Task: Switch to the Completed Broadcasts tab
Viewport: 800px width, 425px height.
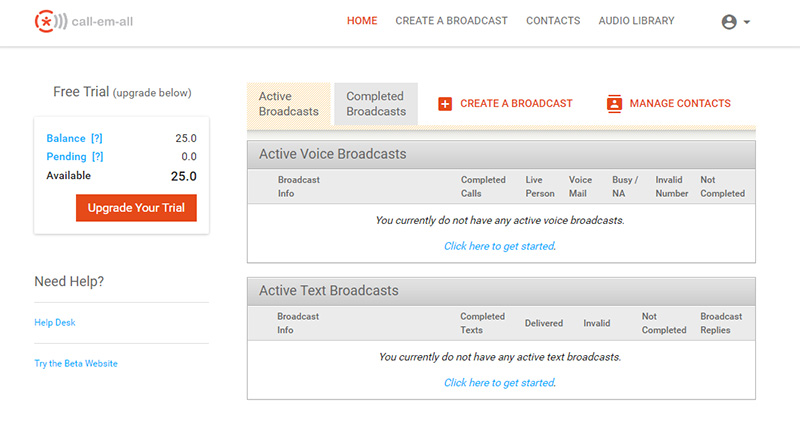Action: (x=376, y=104)
